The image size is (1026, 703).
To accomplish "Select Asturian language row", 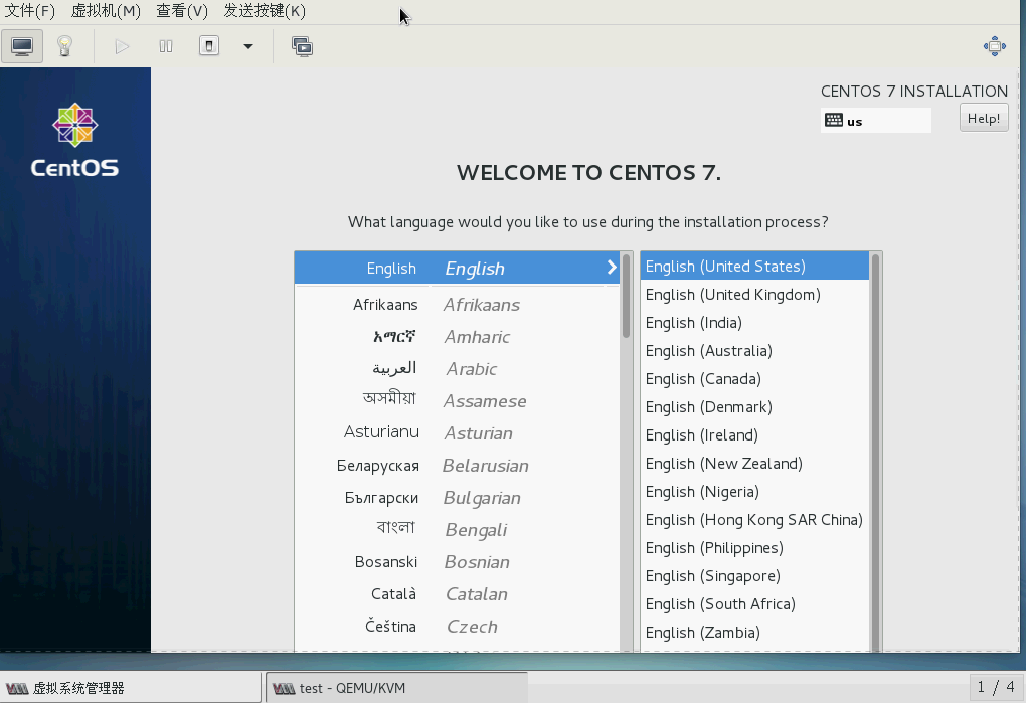I will [457, 433].
